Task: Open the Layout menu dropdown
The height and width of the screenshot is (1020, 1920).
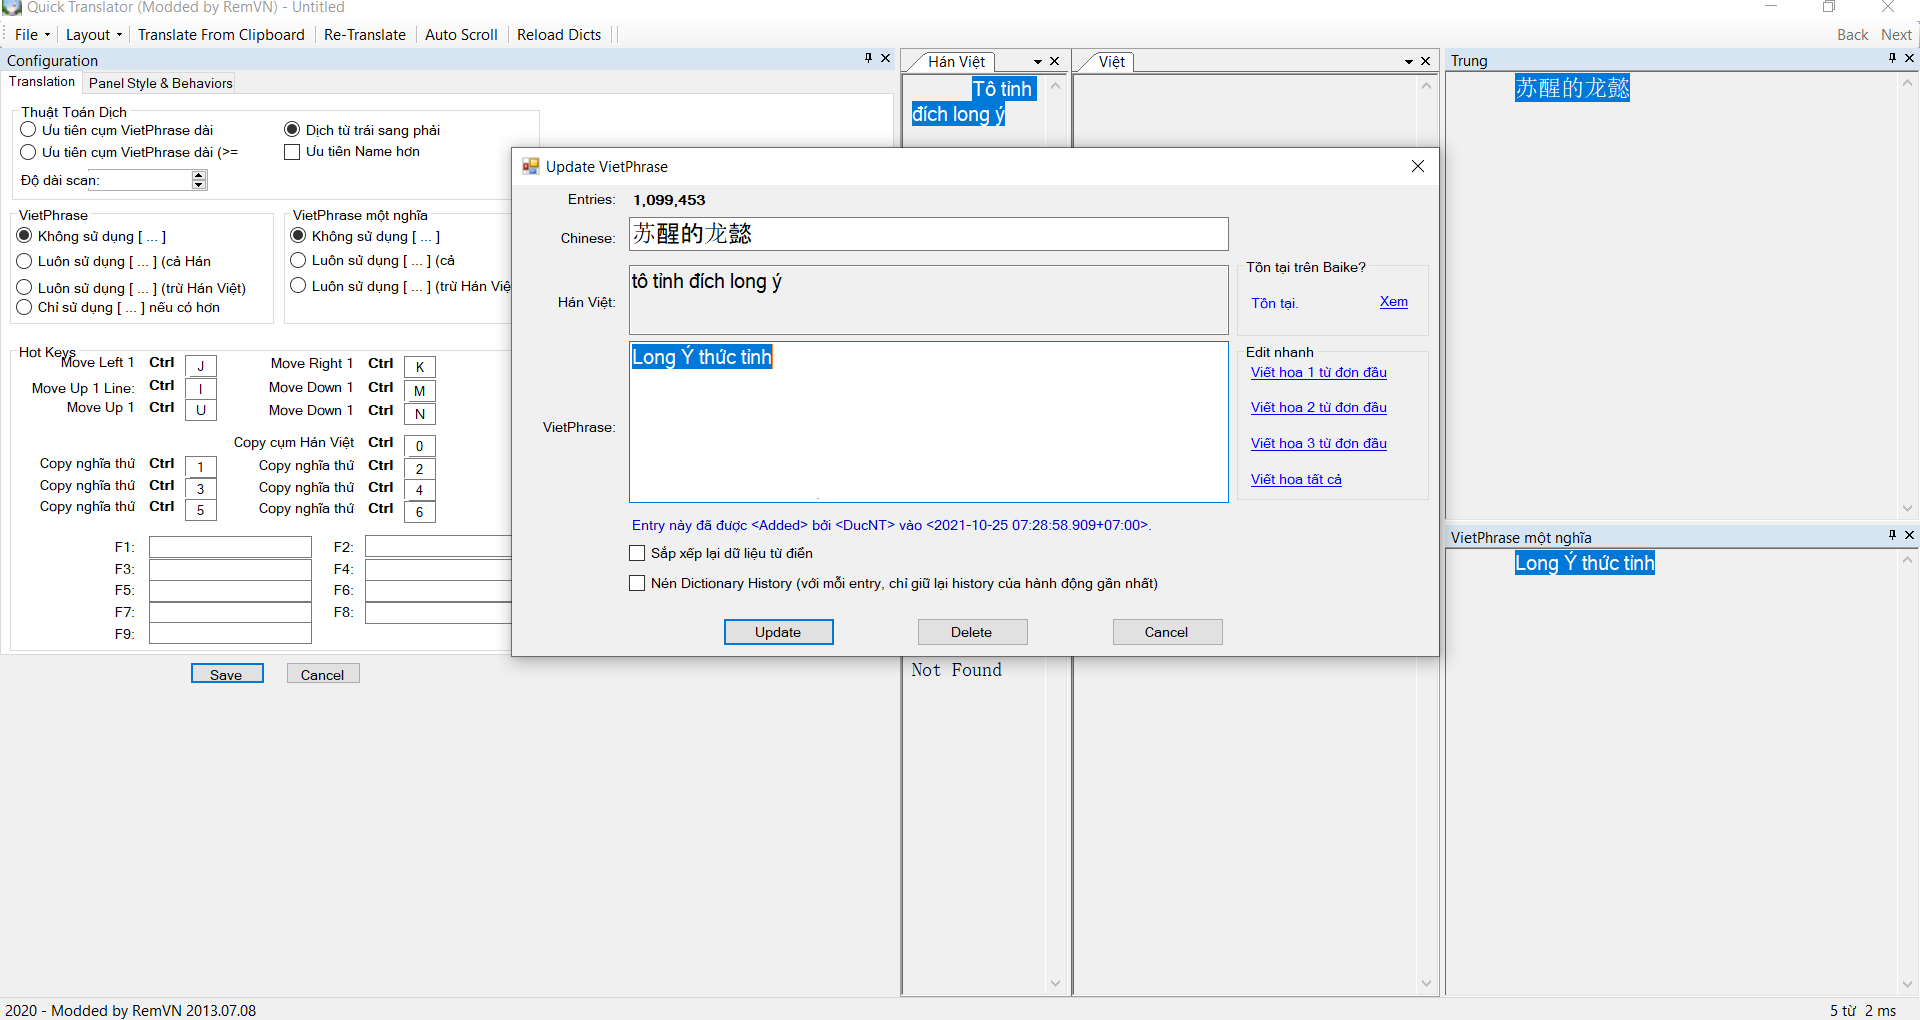Action: 93,35
